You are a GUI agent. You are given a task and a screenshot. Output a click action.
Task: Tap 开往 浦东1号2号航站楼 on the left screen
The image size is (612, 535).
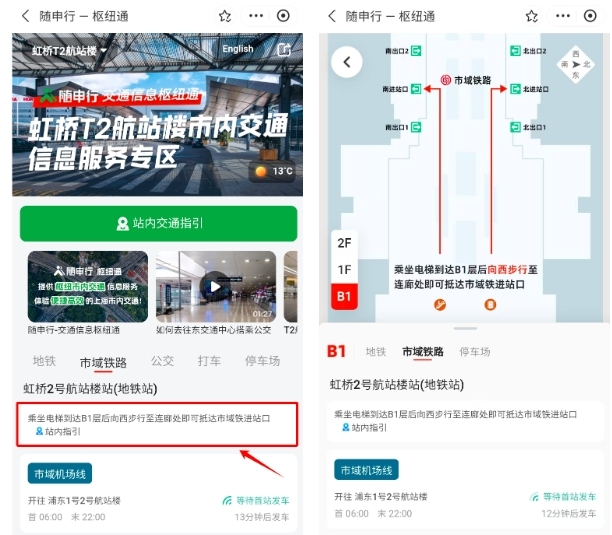click(x=74, y=500)
